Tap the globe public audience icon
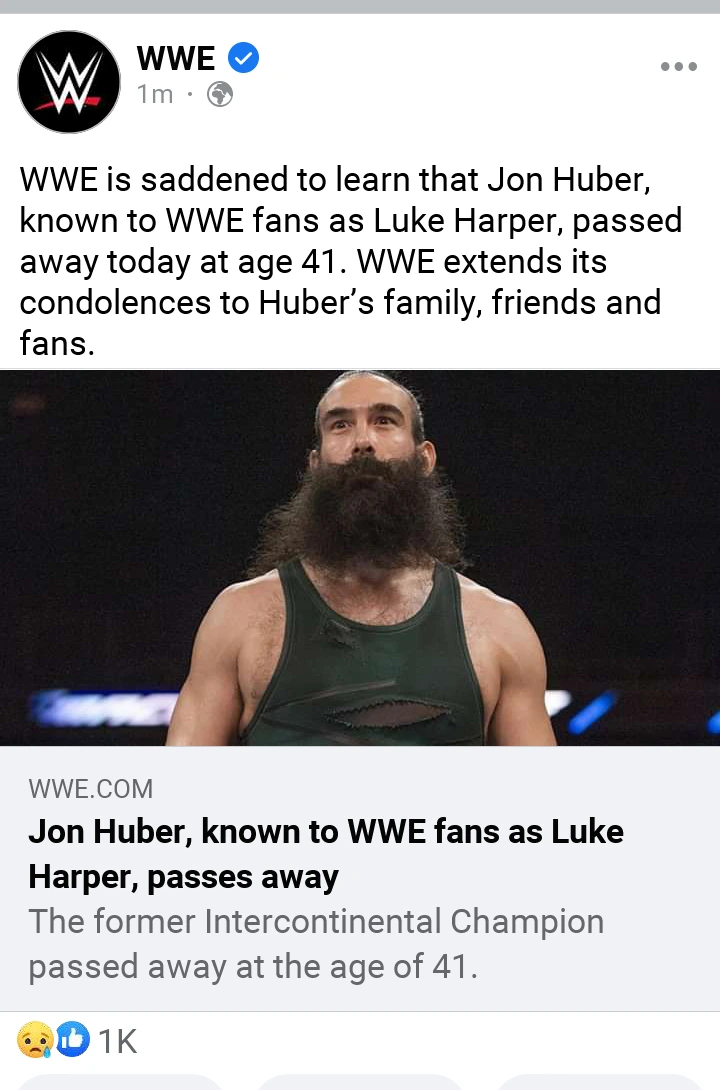The width and height of the screenshot is (720, 1090). click(220, 94)
